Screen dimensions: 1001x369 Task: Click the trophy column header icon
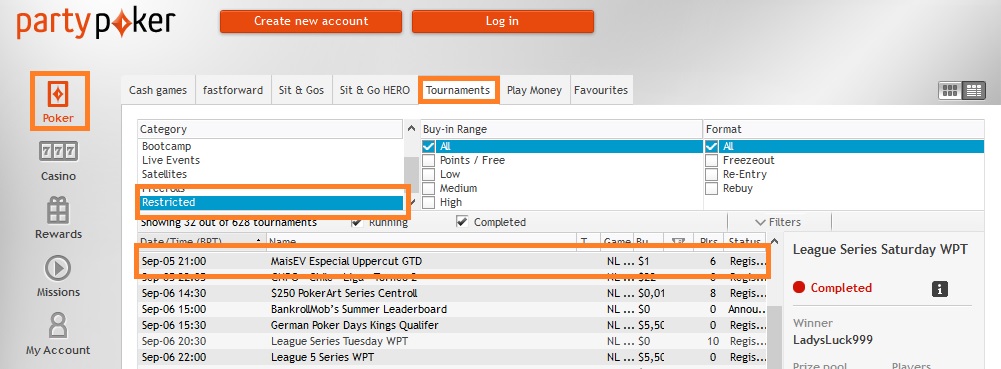(x=678, y=241)
